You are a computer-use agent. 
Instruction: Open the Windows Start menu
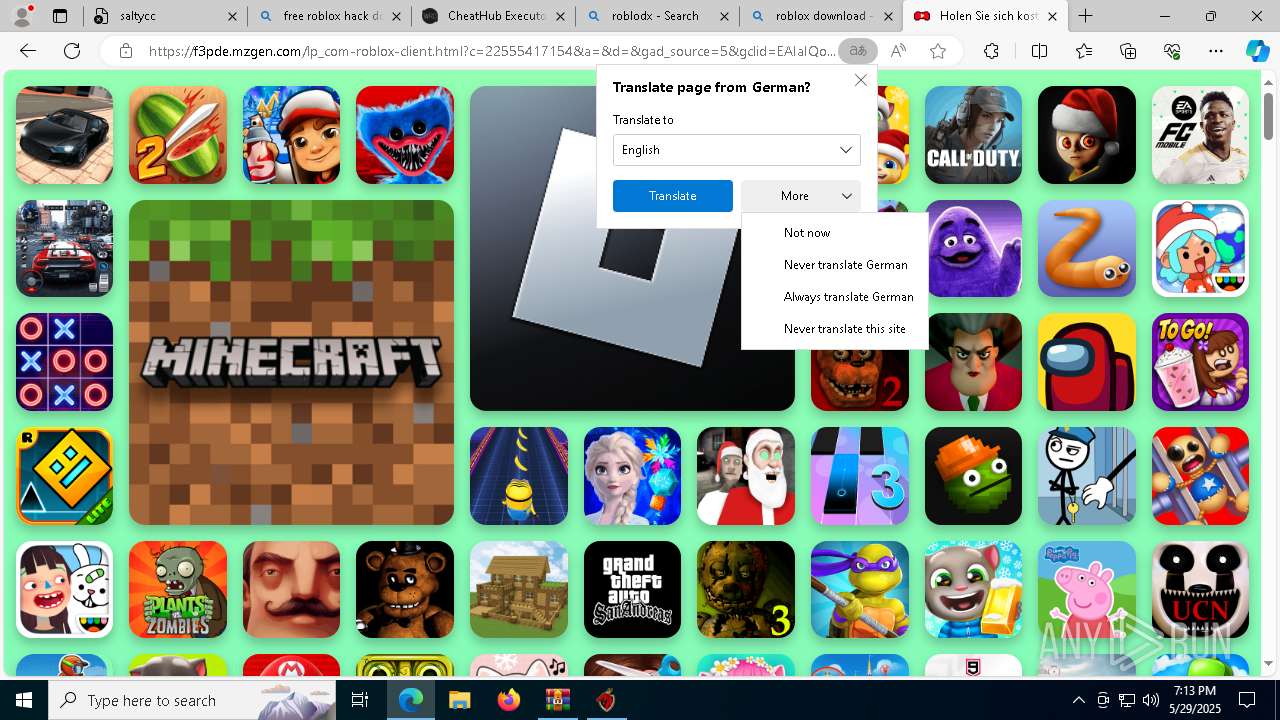(x=24, y=700)
